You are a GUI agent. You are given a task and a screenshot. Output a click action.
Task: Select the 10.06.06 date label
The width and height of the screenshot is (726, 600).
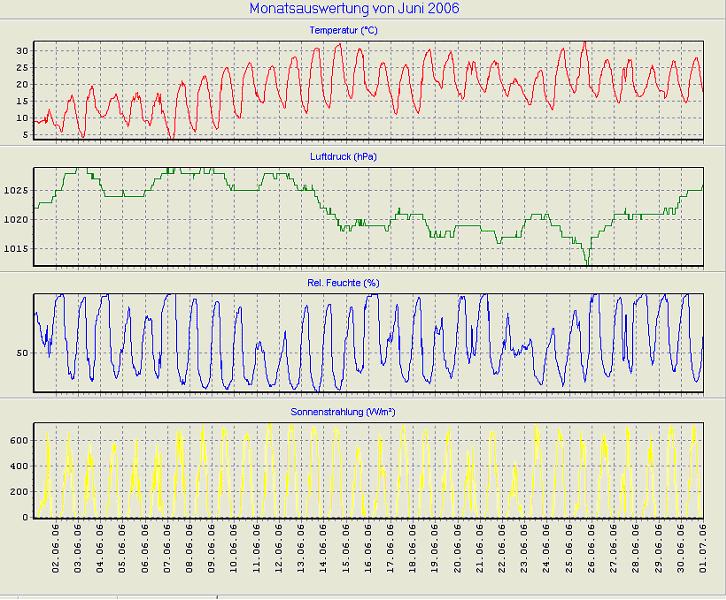pyautogui.click(x=234, y=547)
